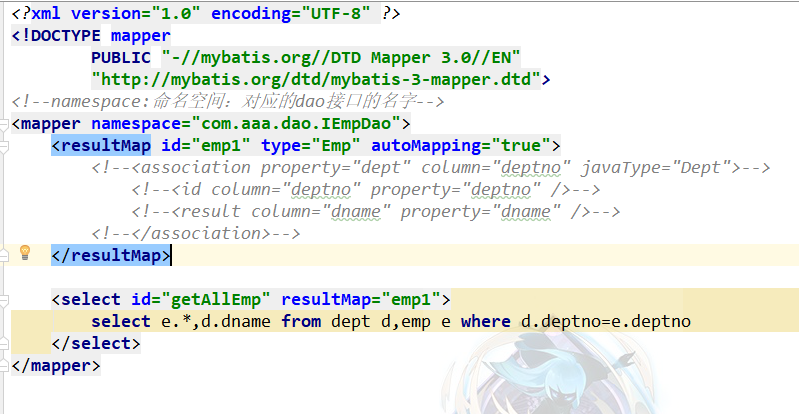Click dept d,emp e table list
The height and width of the screenshot is (414, 799).
(391, 321)
